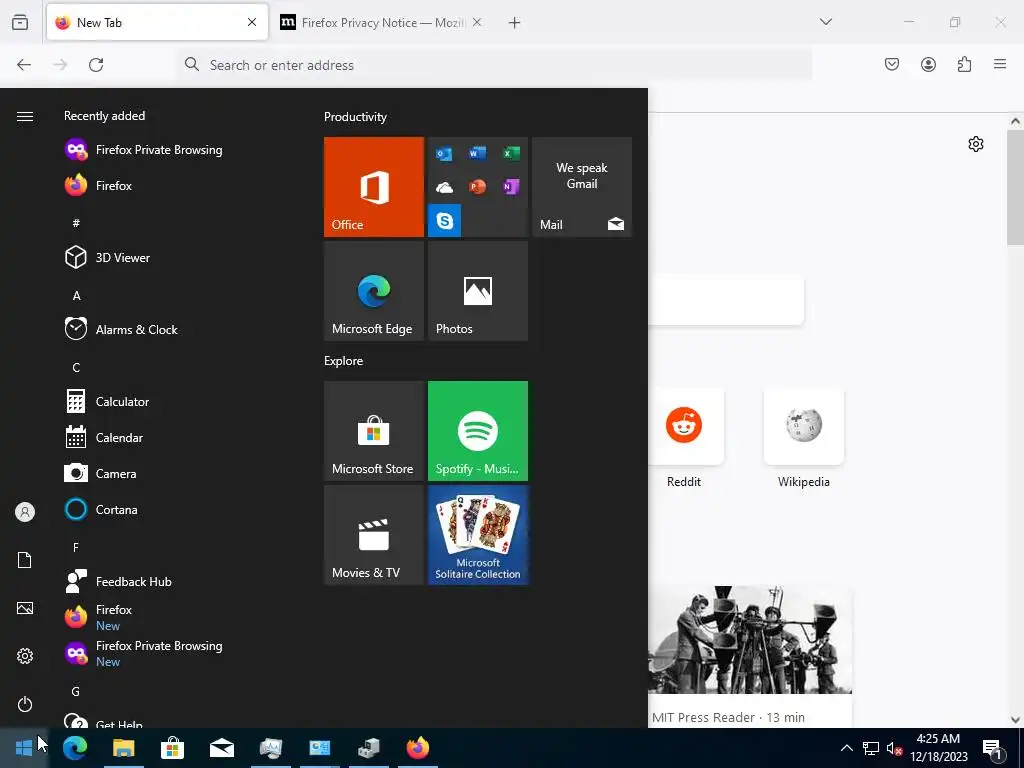Open Firefox View button

20,22
